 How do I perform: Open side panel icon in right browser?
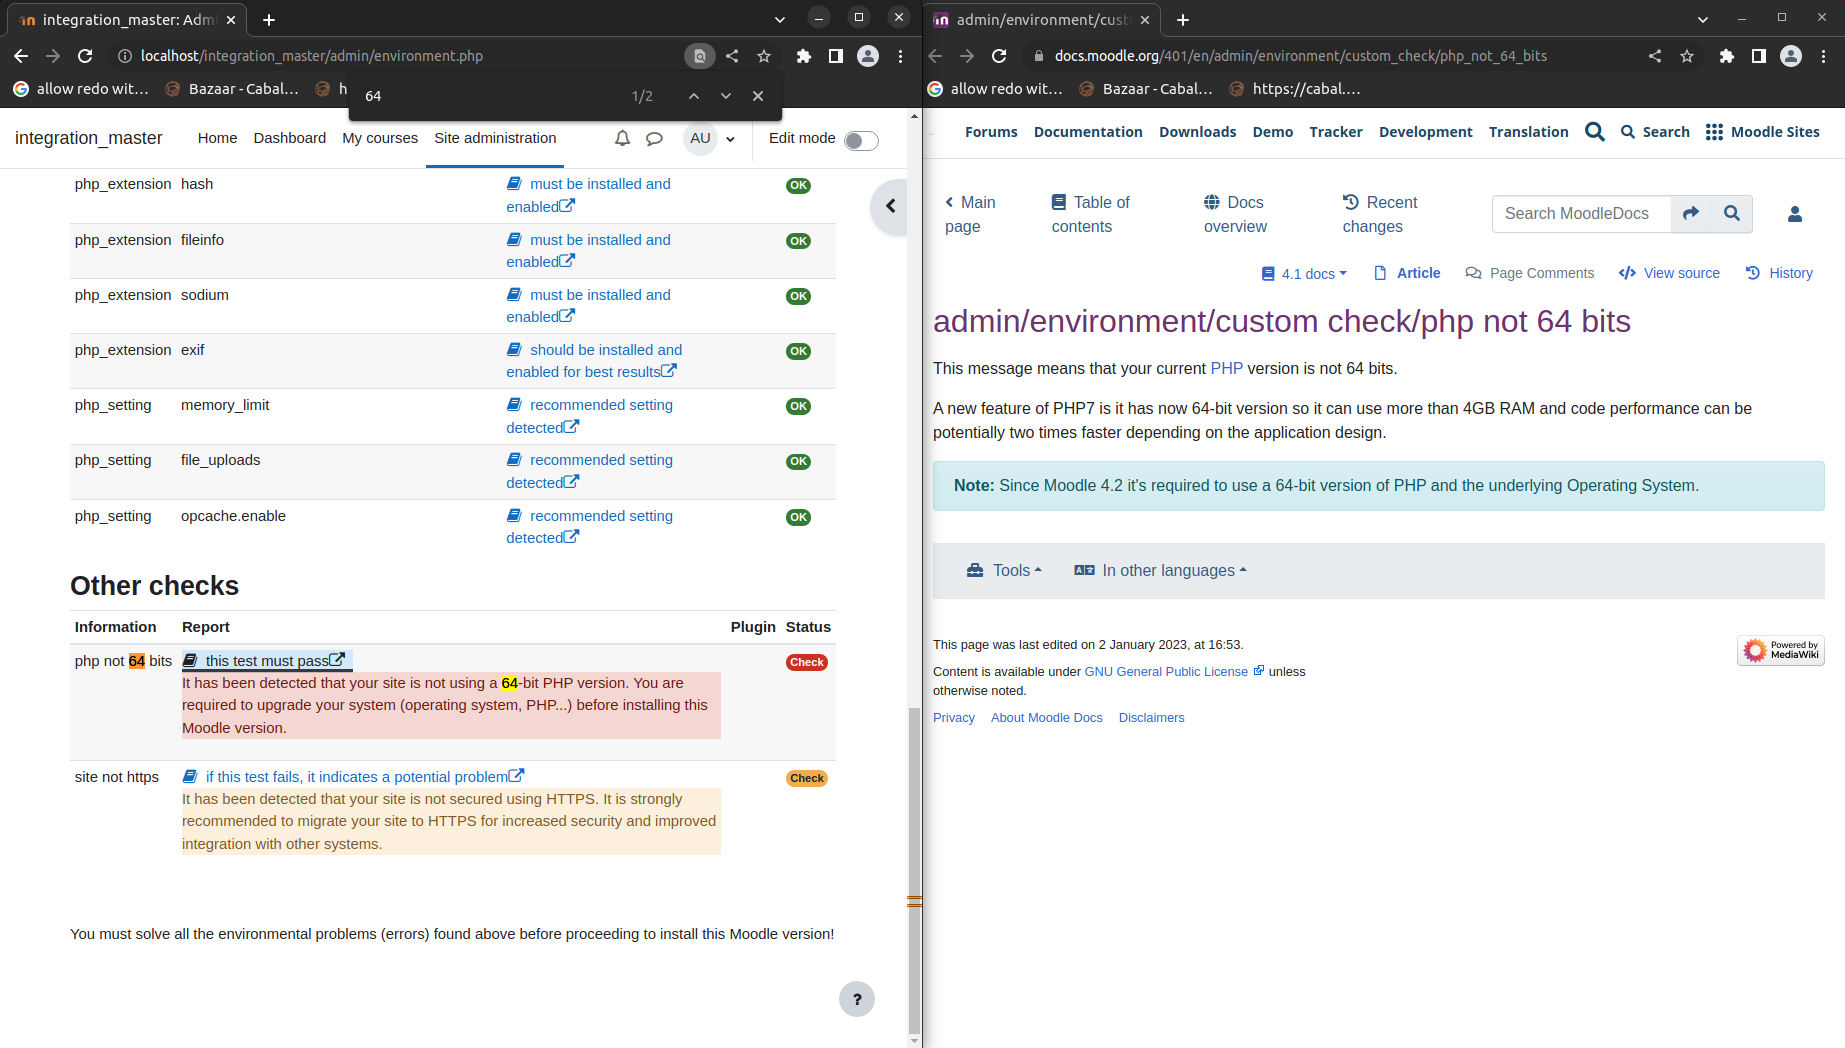[1758, 56]
